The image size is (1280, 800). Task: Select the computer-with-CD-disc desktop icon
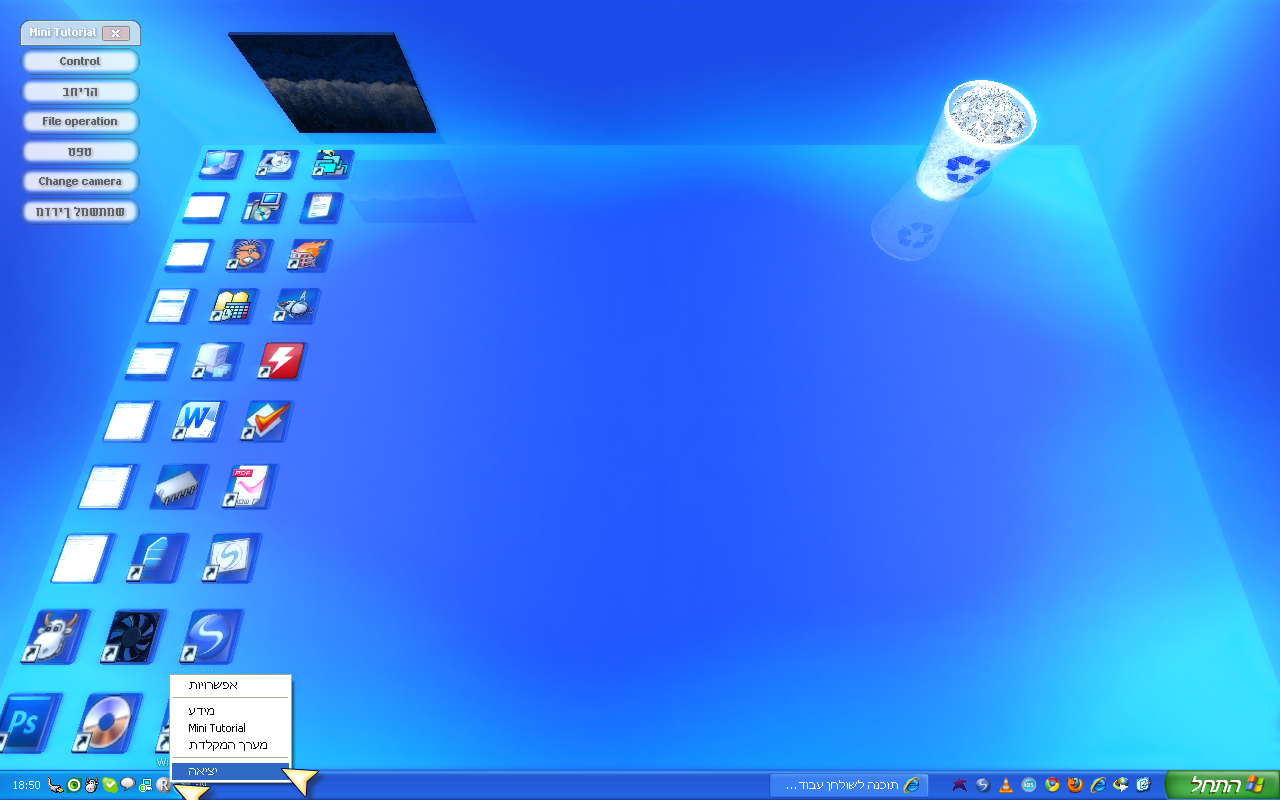[x=265, y=207]
